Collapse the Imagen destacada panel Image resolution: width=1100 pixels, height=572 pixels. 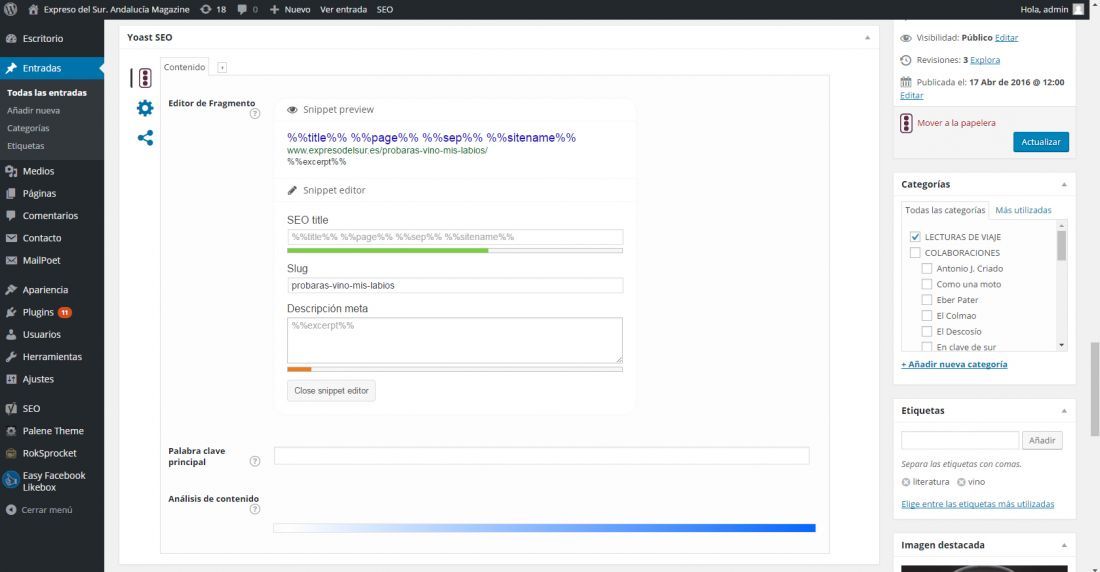(1064, 545)
